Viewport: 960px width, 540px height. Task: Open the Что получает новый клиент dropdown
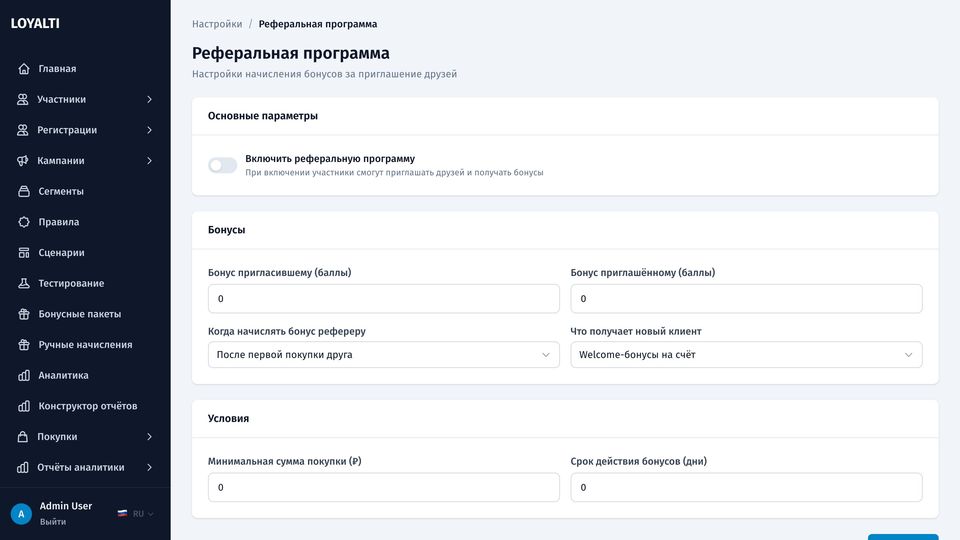click(x=746, y=354)
